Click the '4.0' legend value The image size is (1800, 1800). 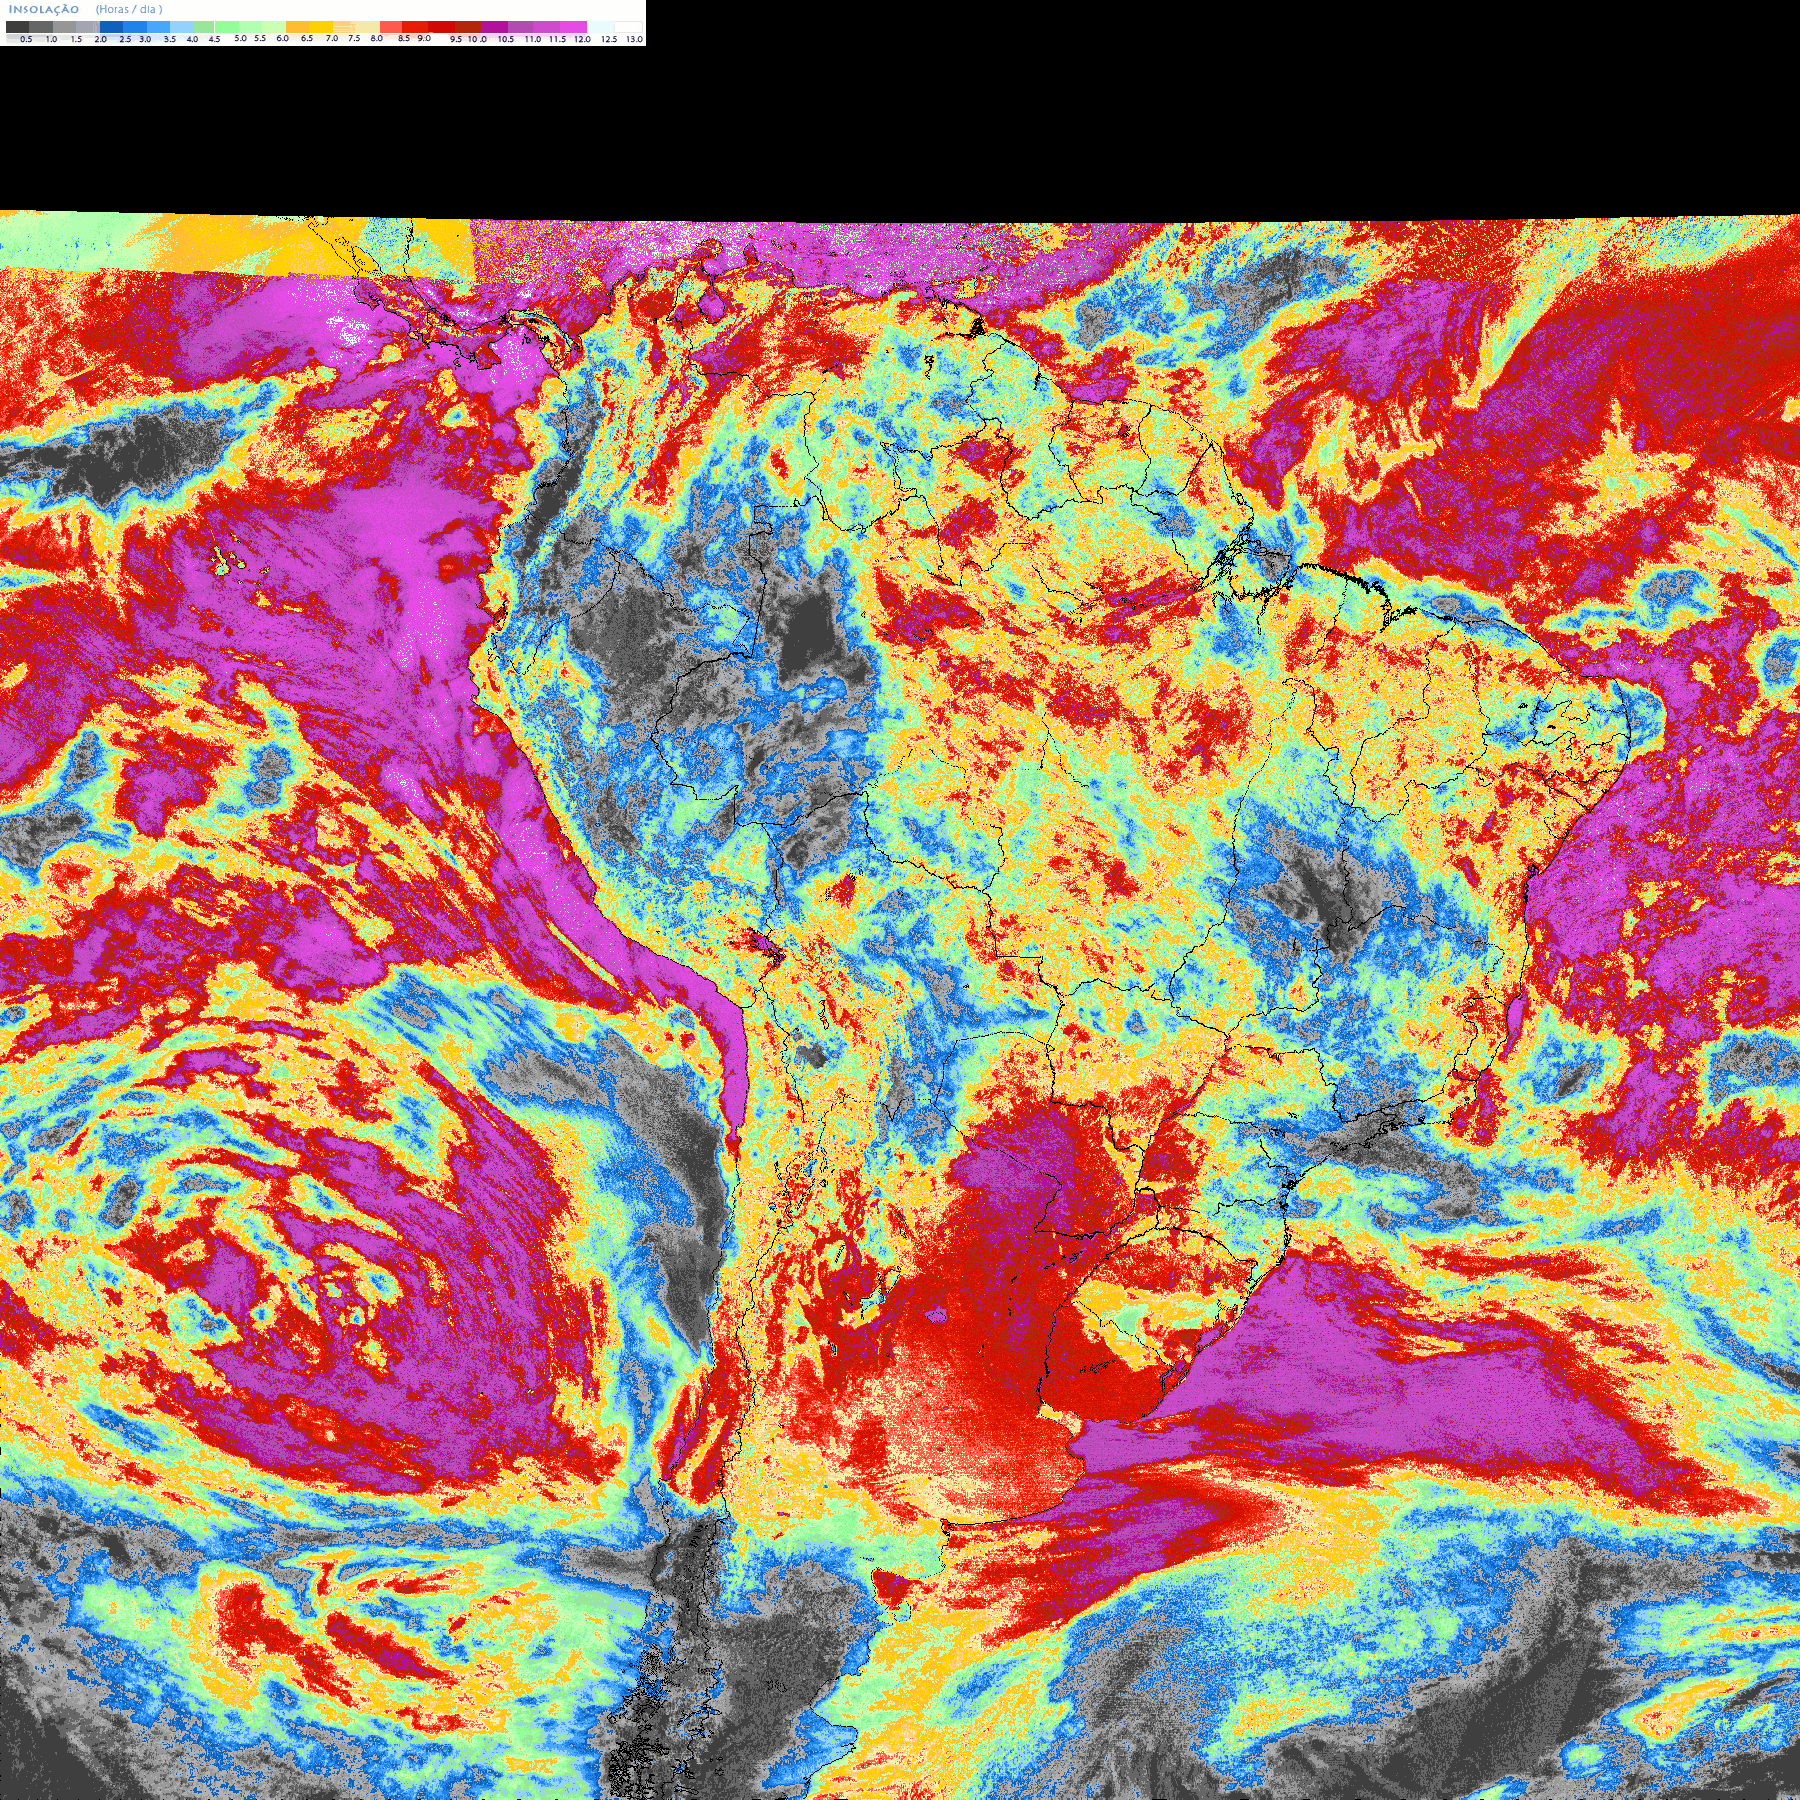192,39
